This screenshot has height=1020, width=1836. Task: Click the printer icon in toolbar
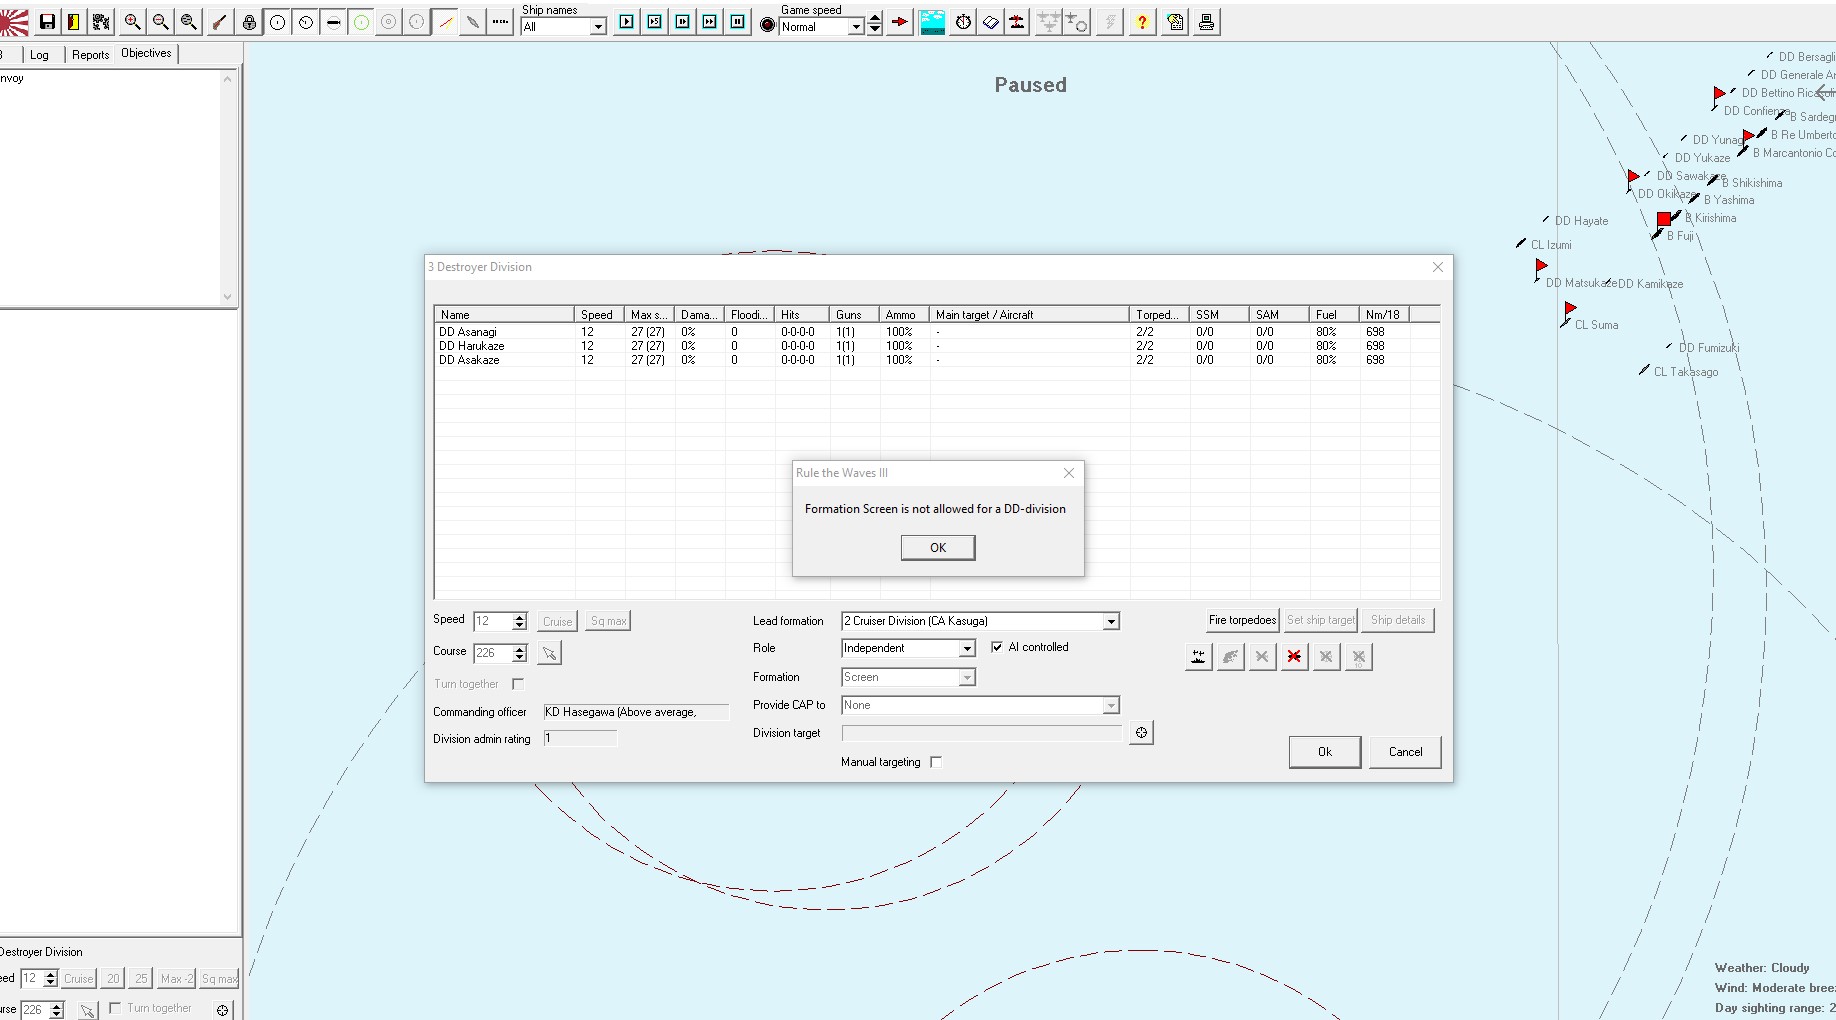coord(1207,22)
